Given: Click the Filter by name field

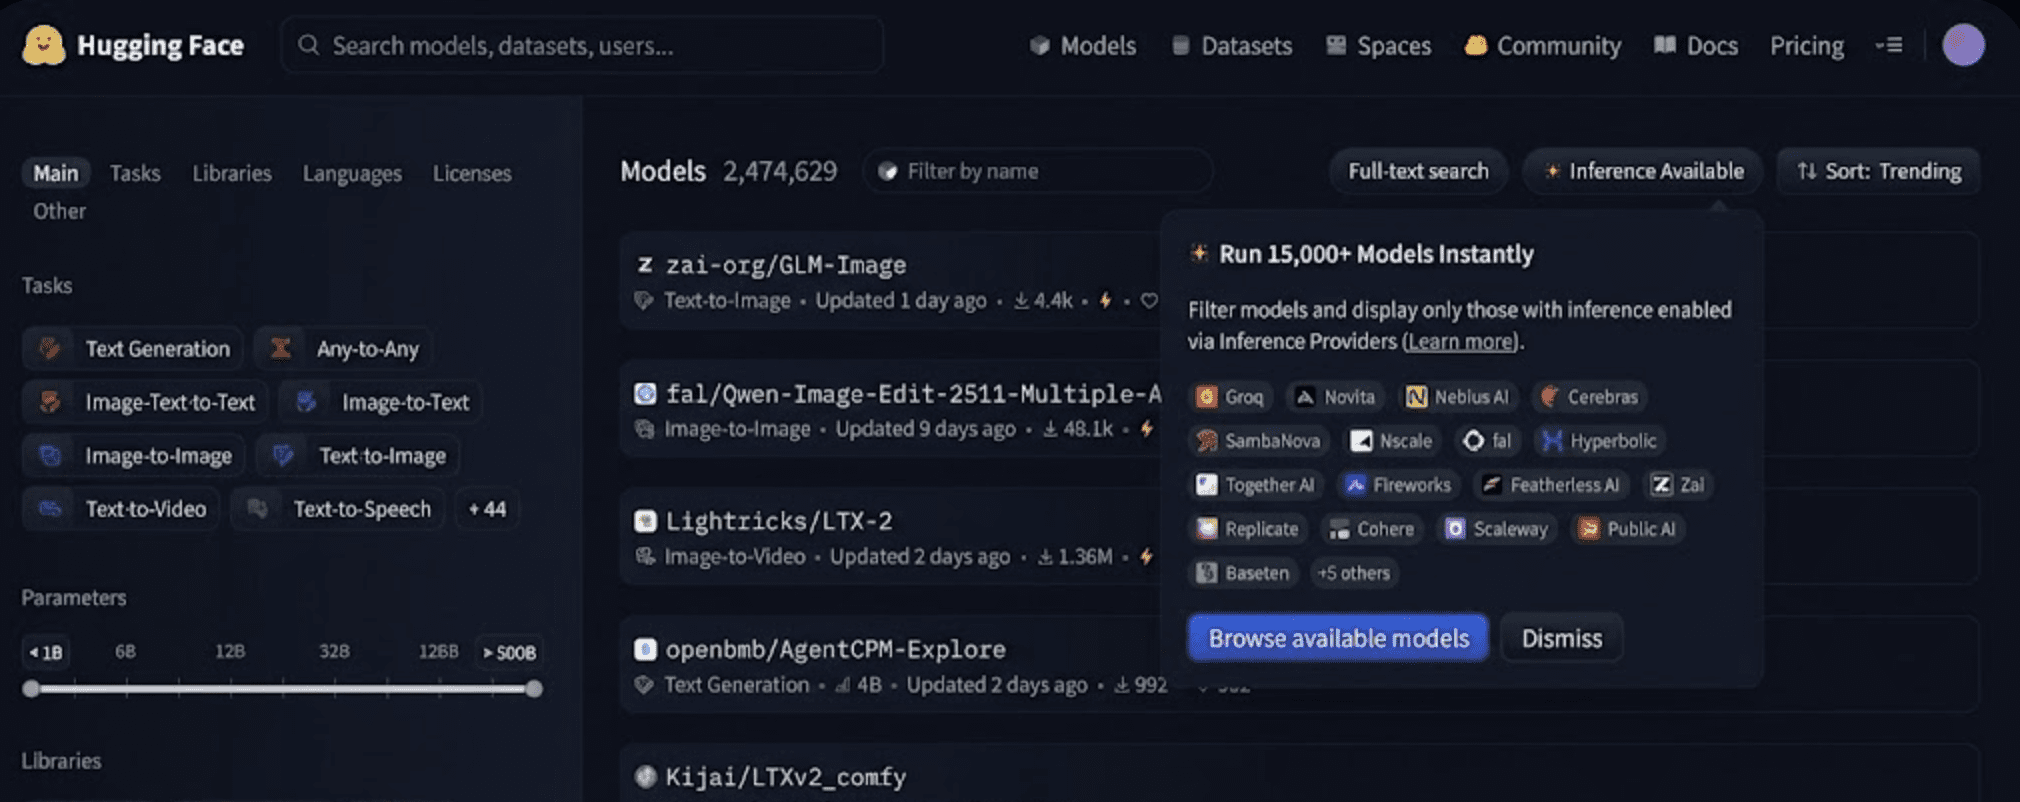Looking at the screenshot, I should 1040,172.
